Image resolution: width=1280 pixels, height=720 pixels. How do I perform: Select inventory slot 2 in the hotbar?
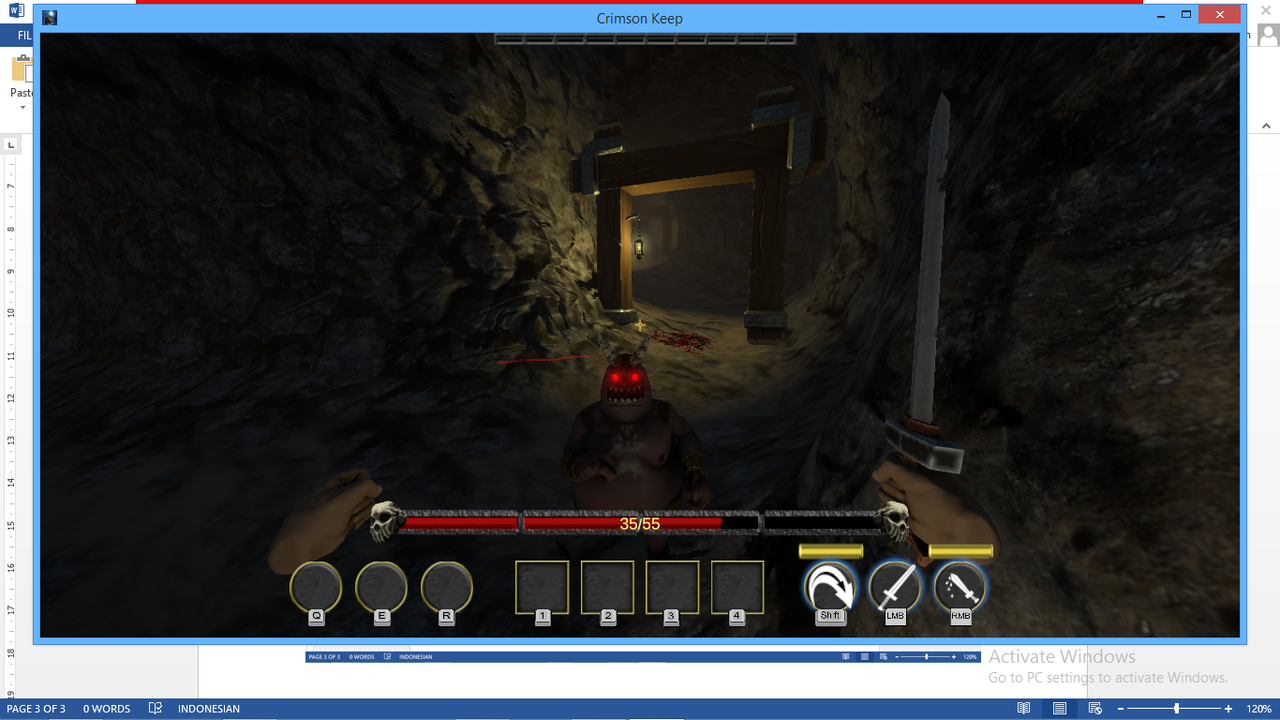(x=608, y=587)
